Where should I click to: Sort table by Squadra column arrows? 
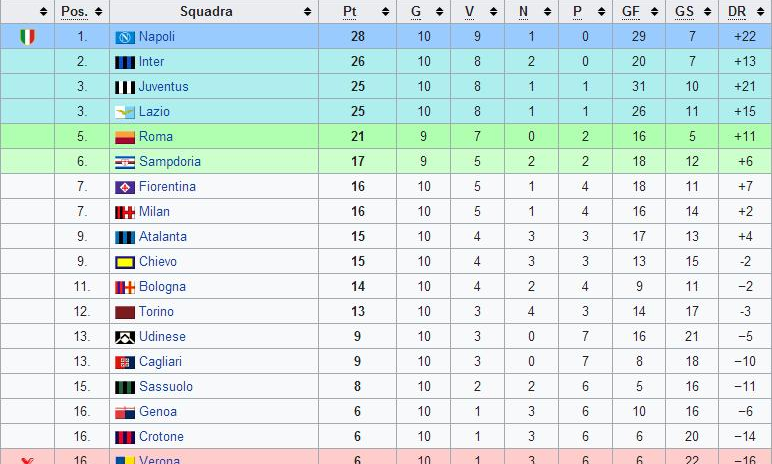pos(308,11)
